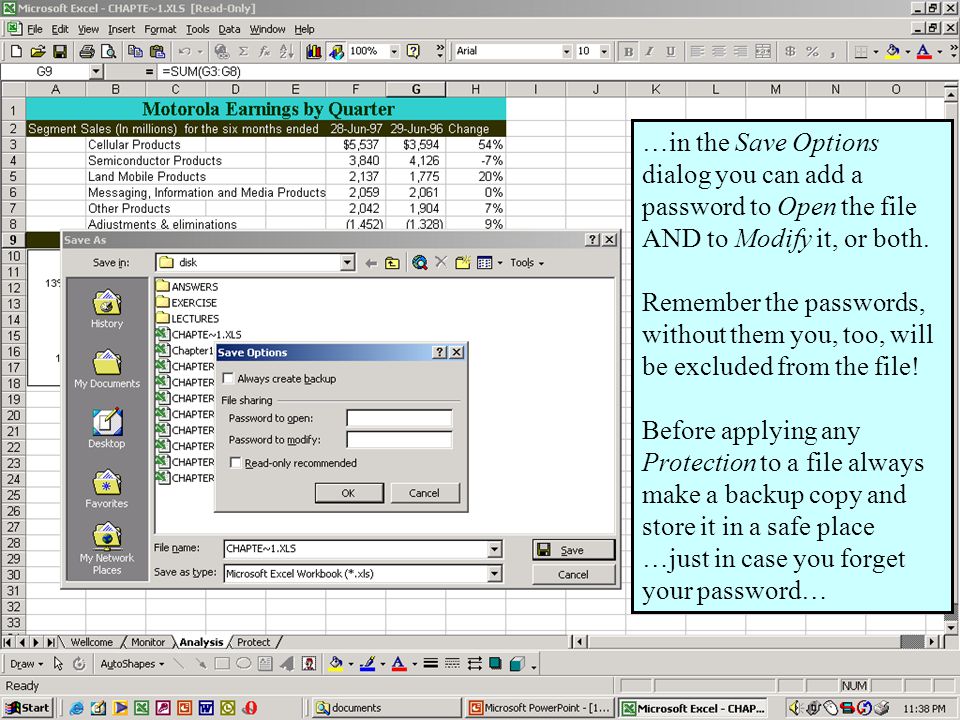Click Search the Web icon in Save As
Image resolution: width=960 pixels, height=720 pixels.
tap(419, 263)
